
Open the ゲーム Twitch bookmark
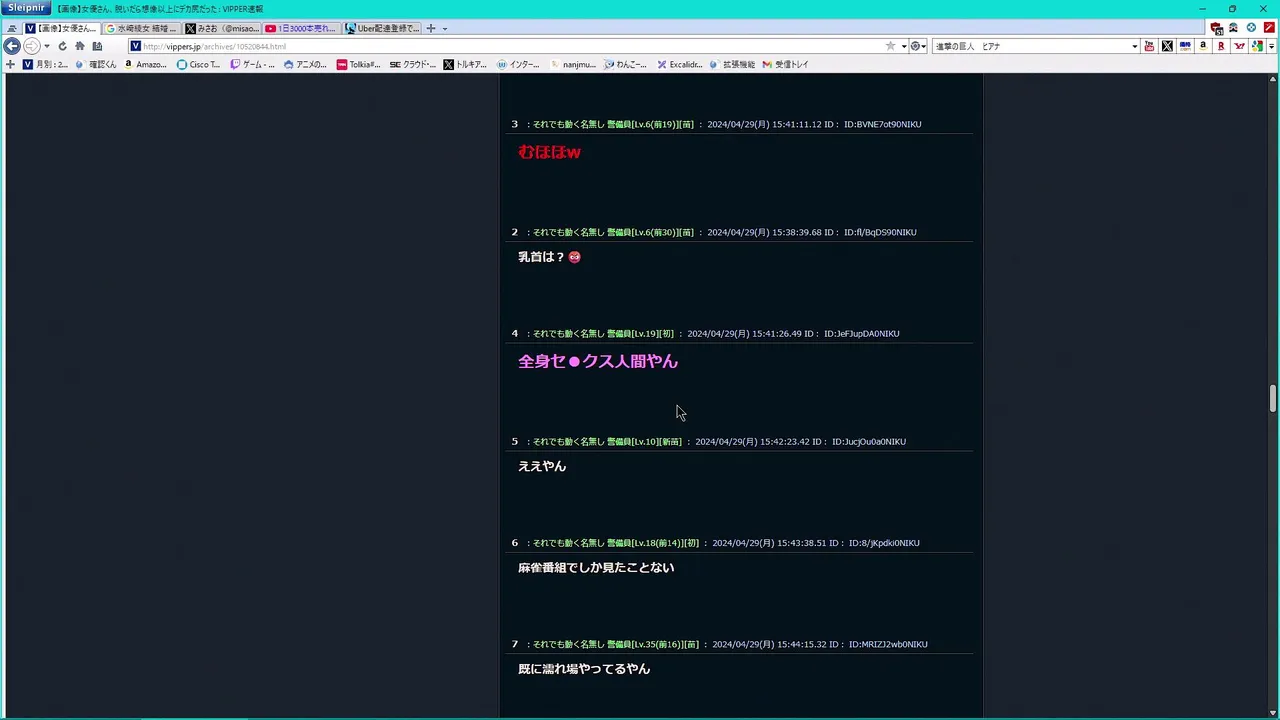pyautogui.click(x=252, y=64)
